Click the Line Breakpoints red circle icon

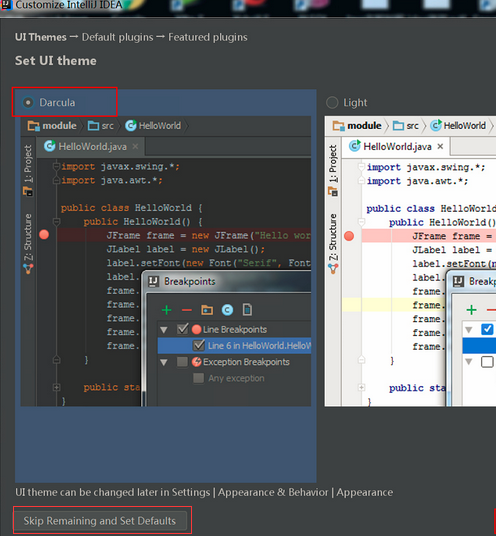point(197,330)
